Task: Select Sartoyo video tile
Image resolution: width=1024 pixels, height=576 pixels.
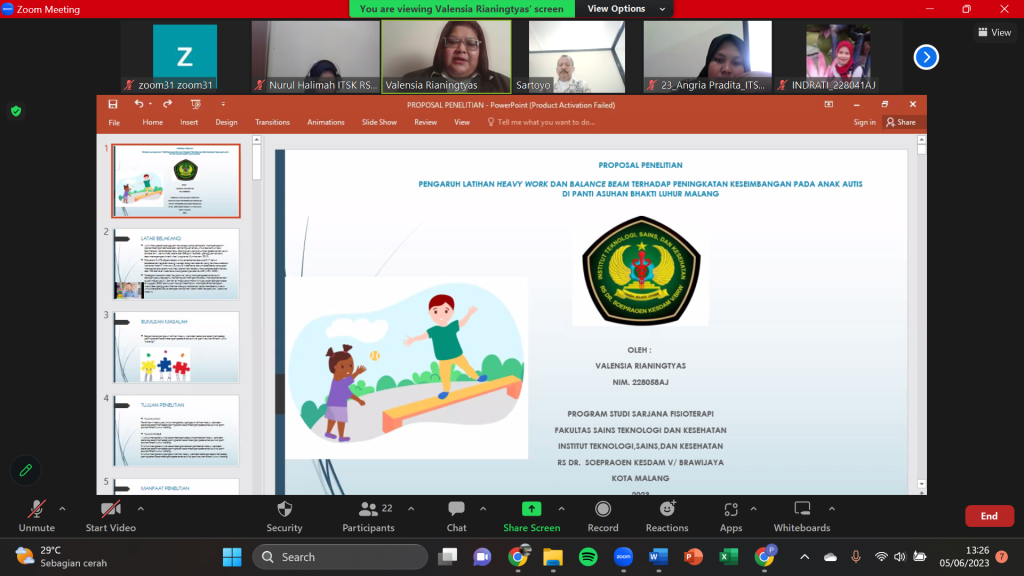Action: [x=577, y=57]
